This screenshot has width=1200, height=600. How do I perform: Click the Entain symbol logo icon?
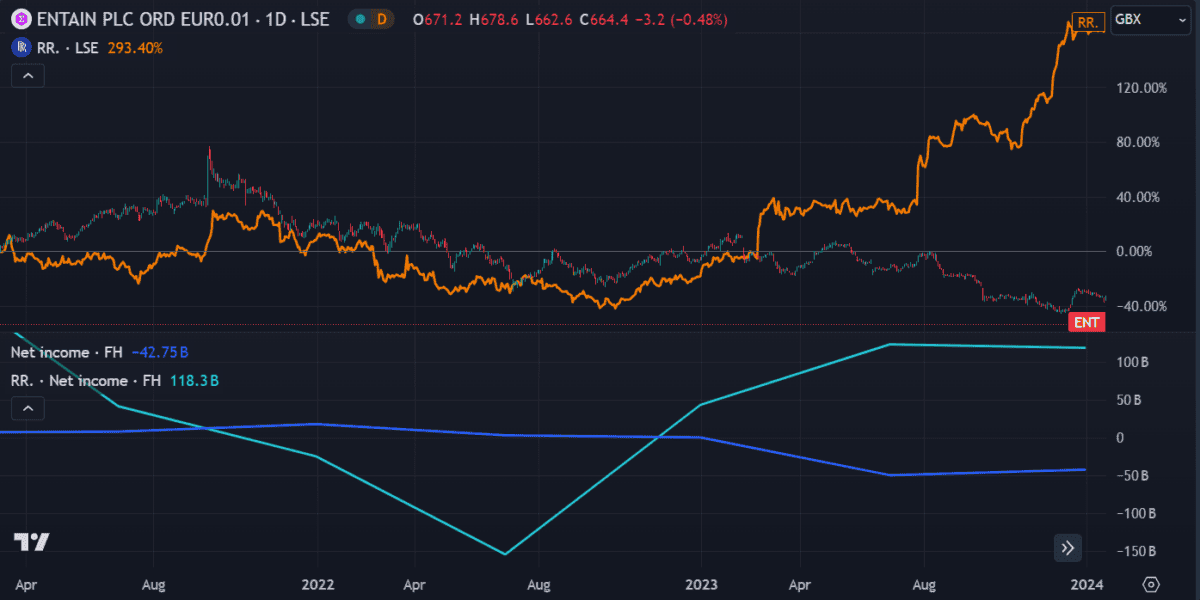[19, 19]
